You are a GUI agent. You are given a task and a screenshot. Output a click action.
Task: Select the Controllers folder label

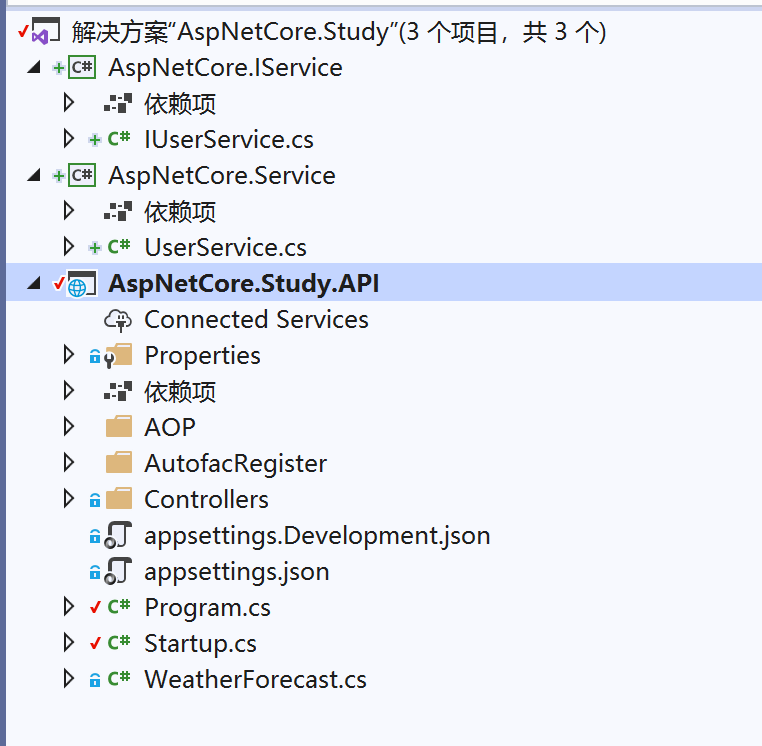(207, 500)
